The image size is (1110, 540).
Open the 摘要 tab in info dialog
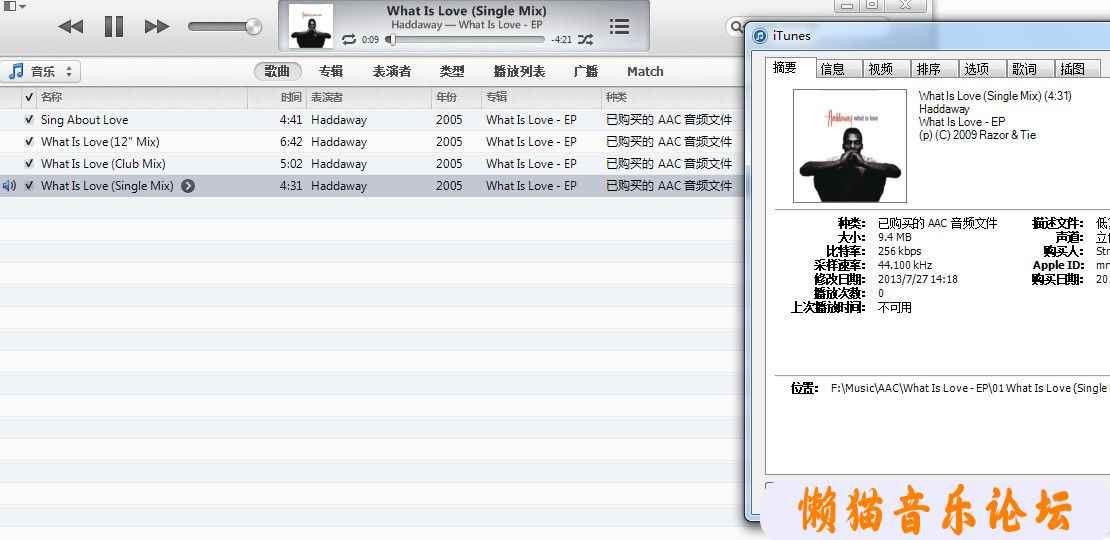coord(791,68)
